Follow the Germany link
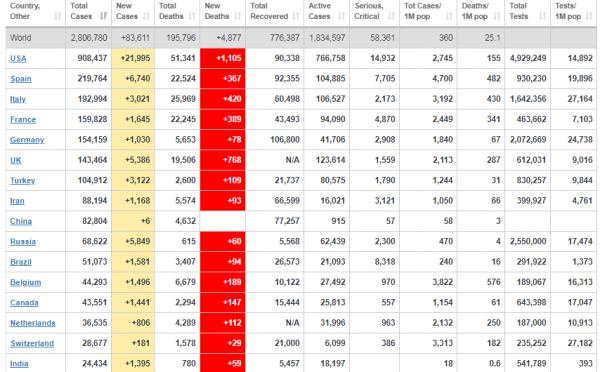The height and width of the screenshot is (372, 600). [x=27, y=140]
